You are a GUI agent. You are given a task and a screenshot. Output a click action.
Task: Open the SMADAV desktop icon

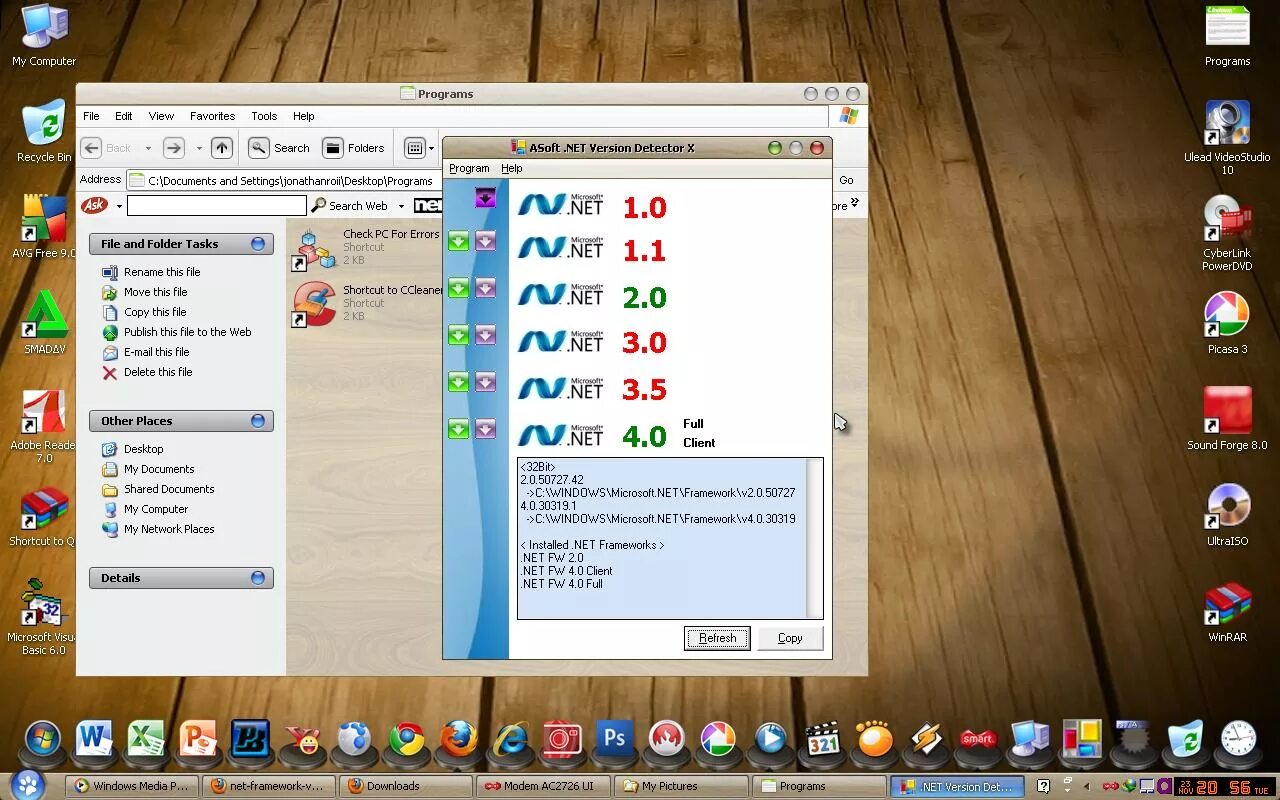click(x=44, y=322)
